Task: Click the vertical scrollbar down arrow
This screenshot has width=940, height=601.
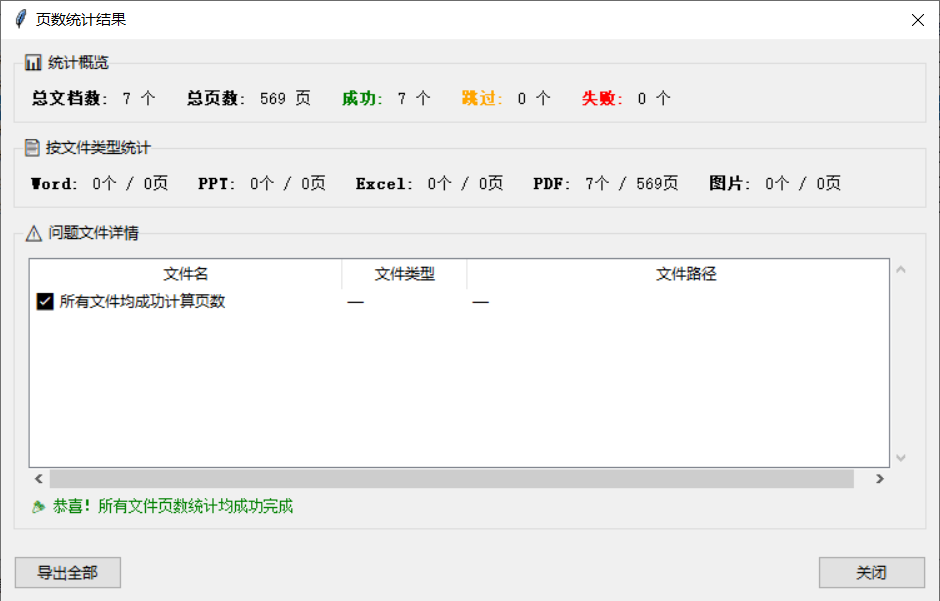Action: click(x=900, y=458)
